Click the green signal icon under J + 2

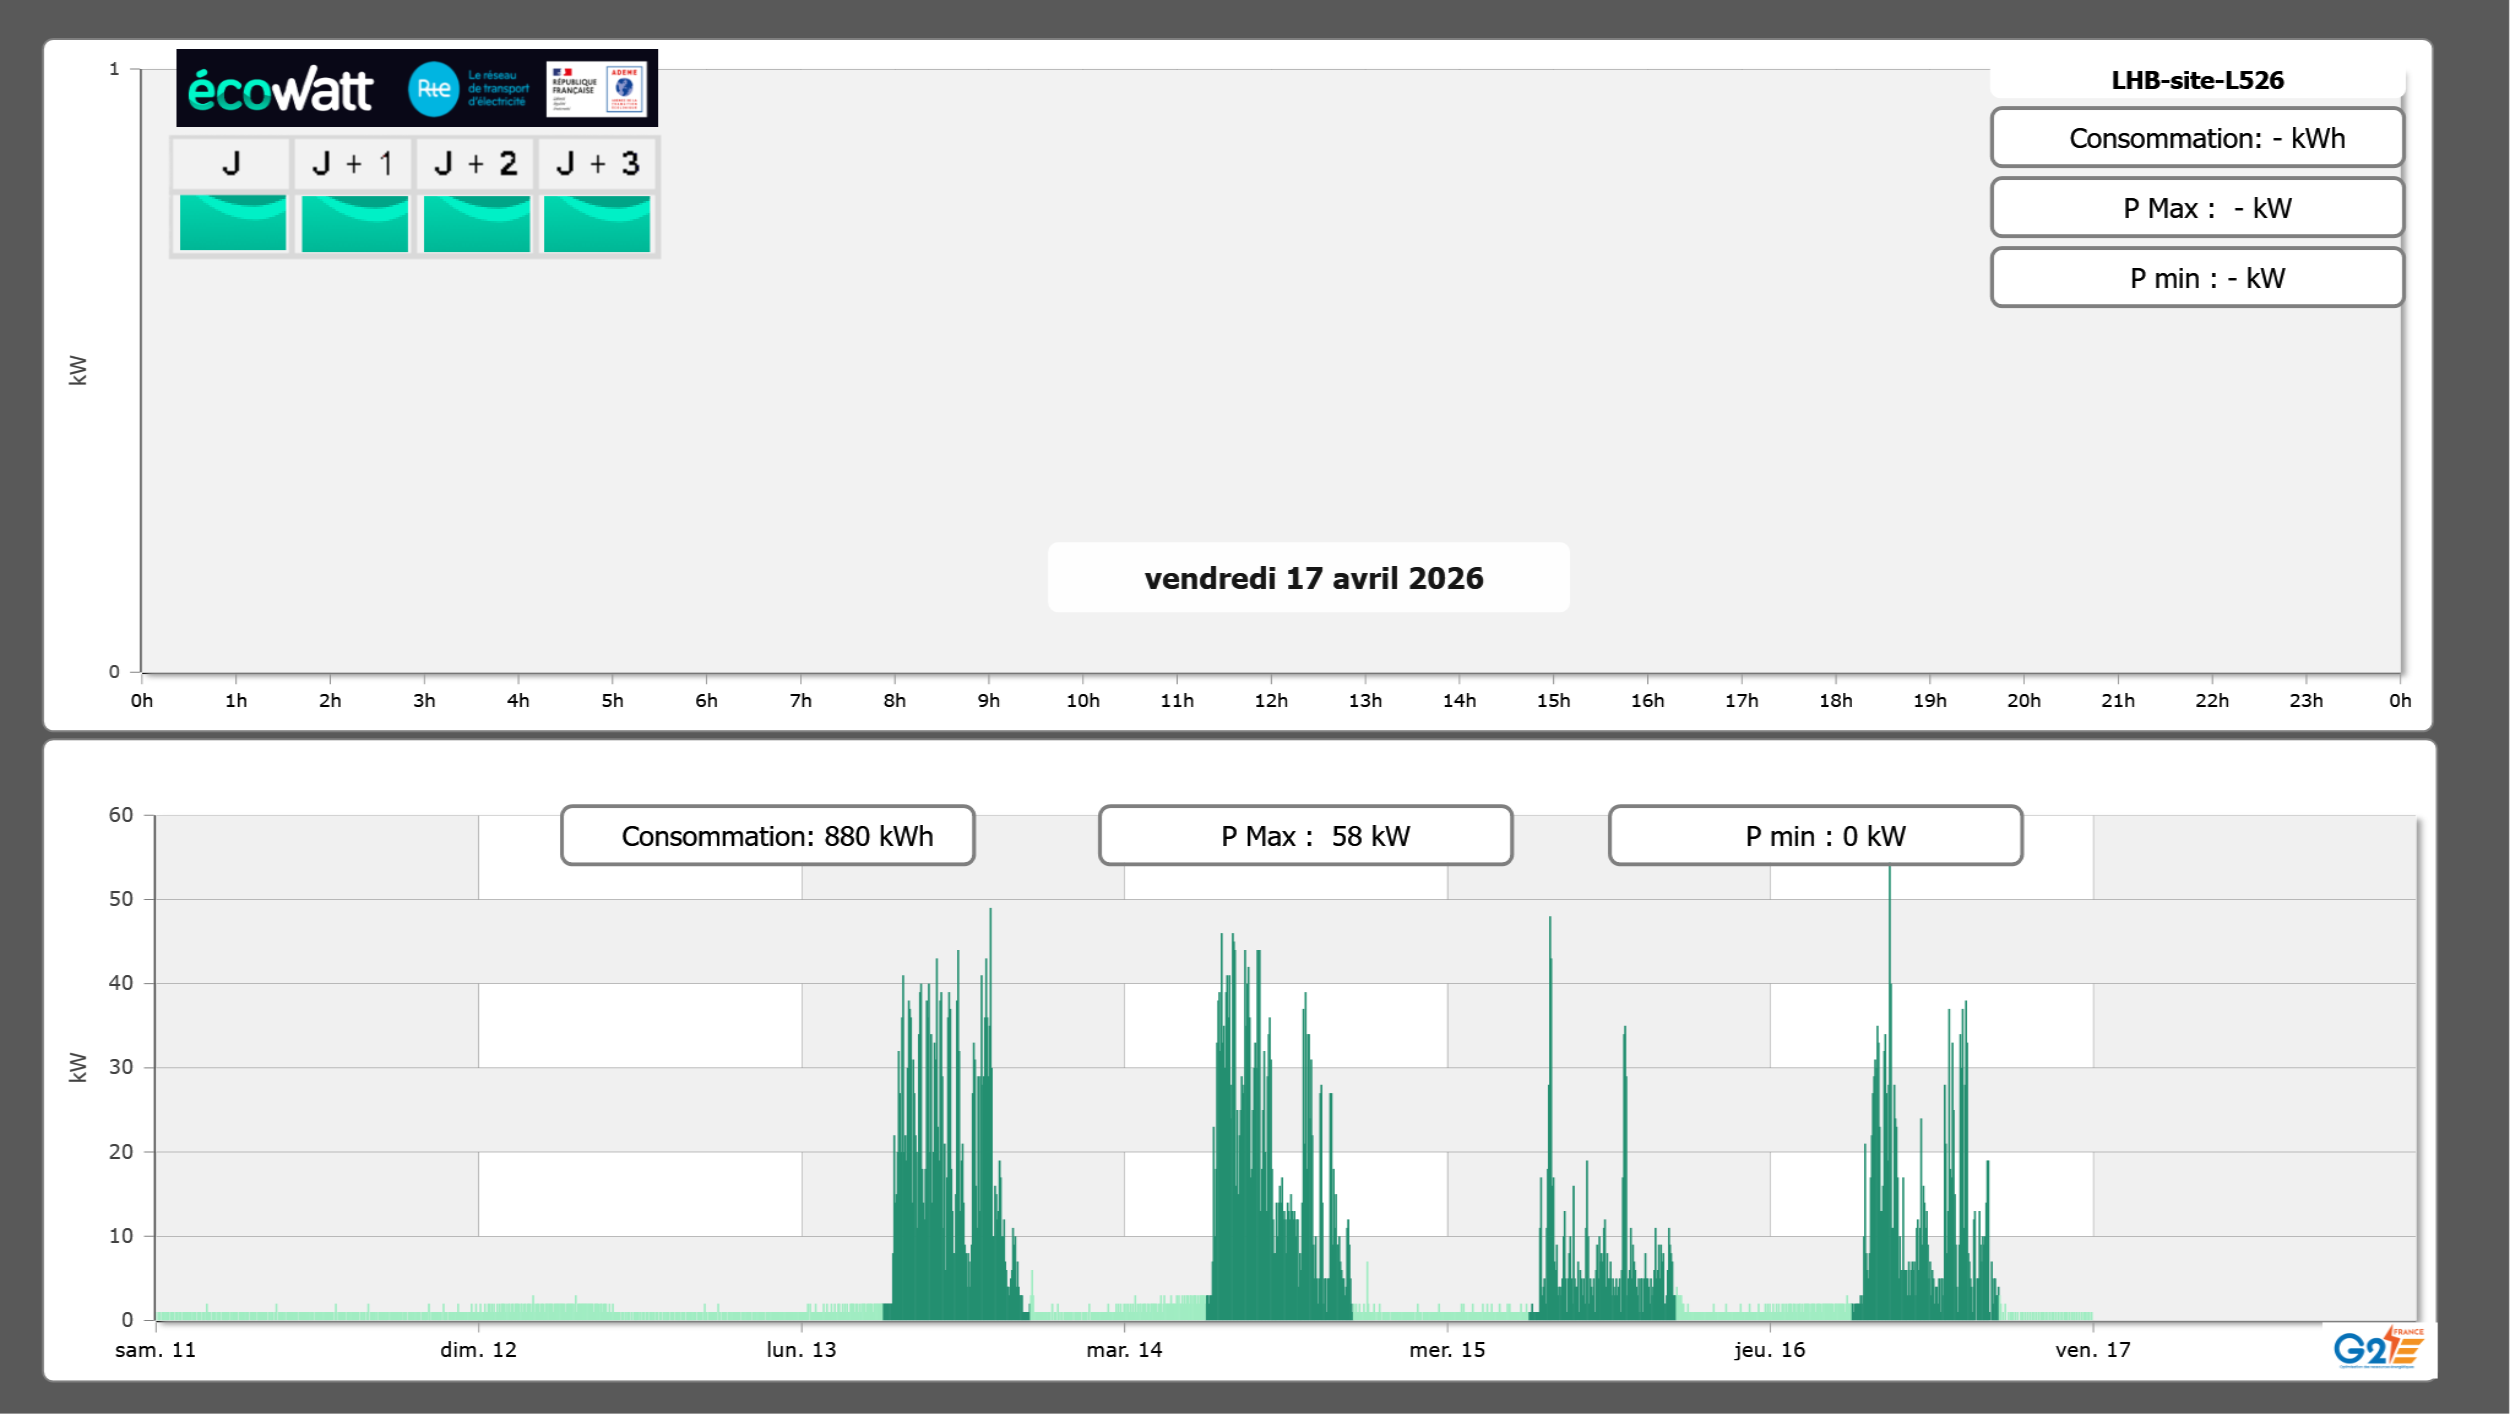[476, 223]
